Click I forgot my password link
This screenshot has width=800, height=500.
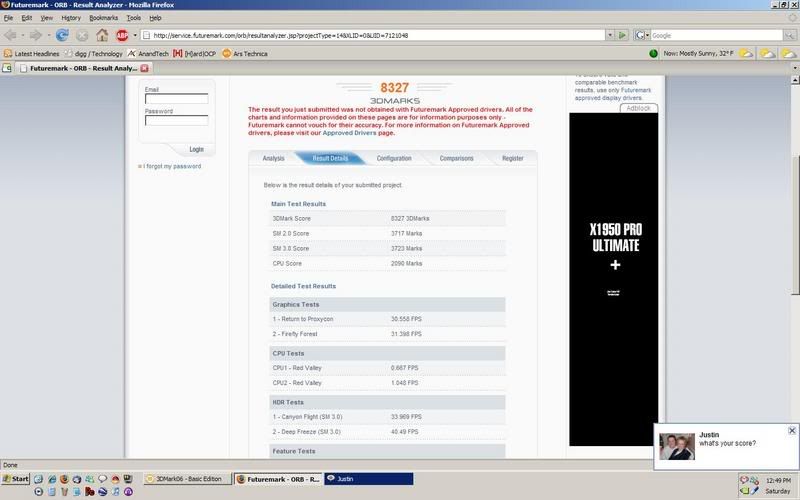coord(172,166)
